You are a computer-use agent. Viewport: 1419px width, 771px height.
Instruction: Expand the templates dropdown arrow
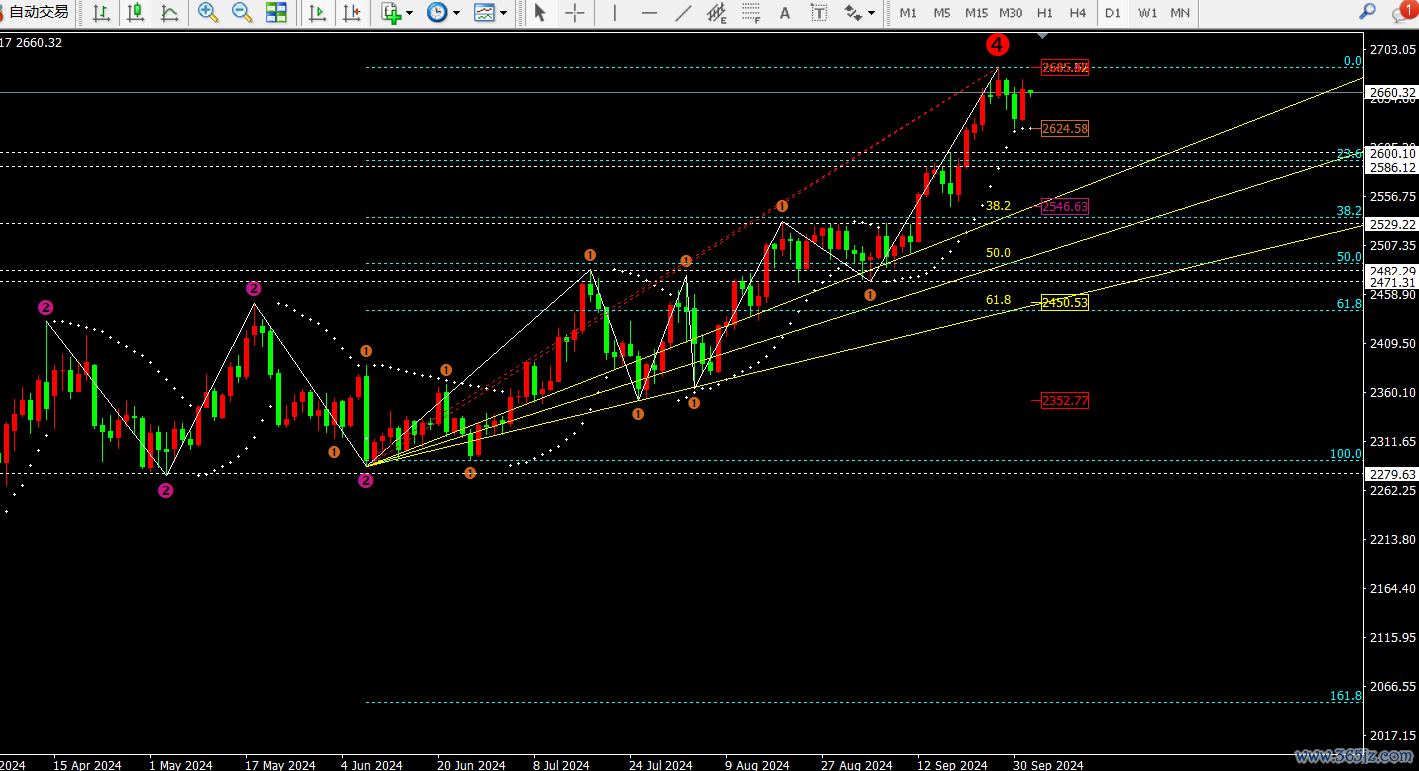[x=503, y=13]
